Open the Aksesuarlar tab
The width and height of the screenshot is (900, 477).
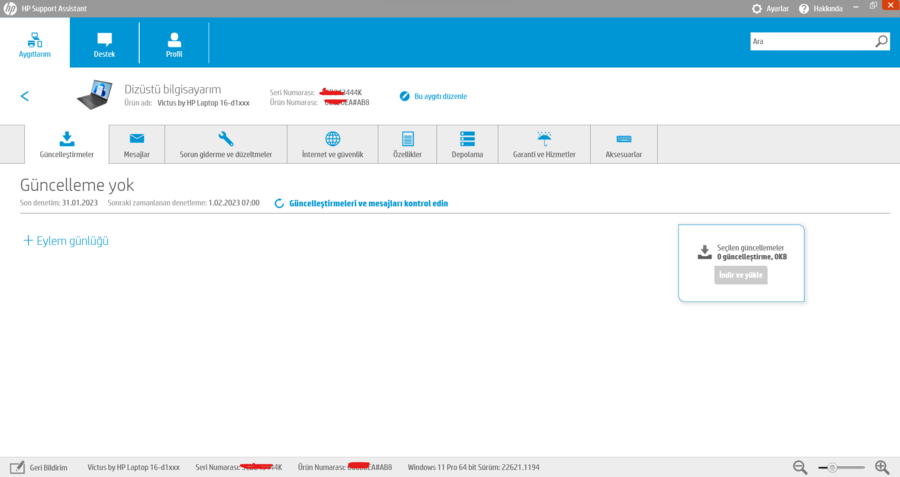tap(623, 145)
